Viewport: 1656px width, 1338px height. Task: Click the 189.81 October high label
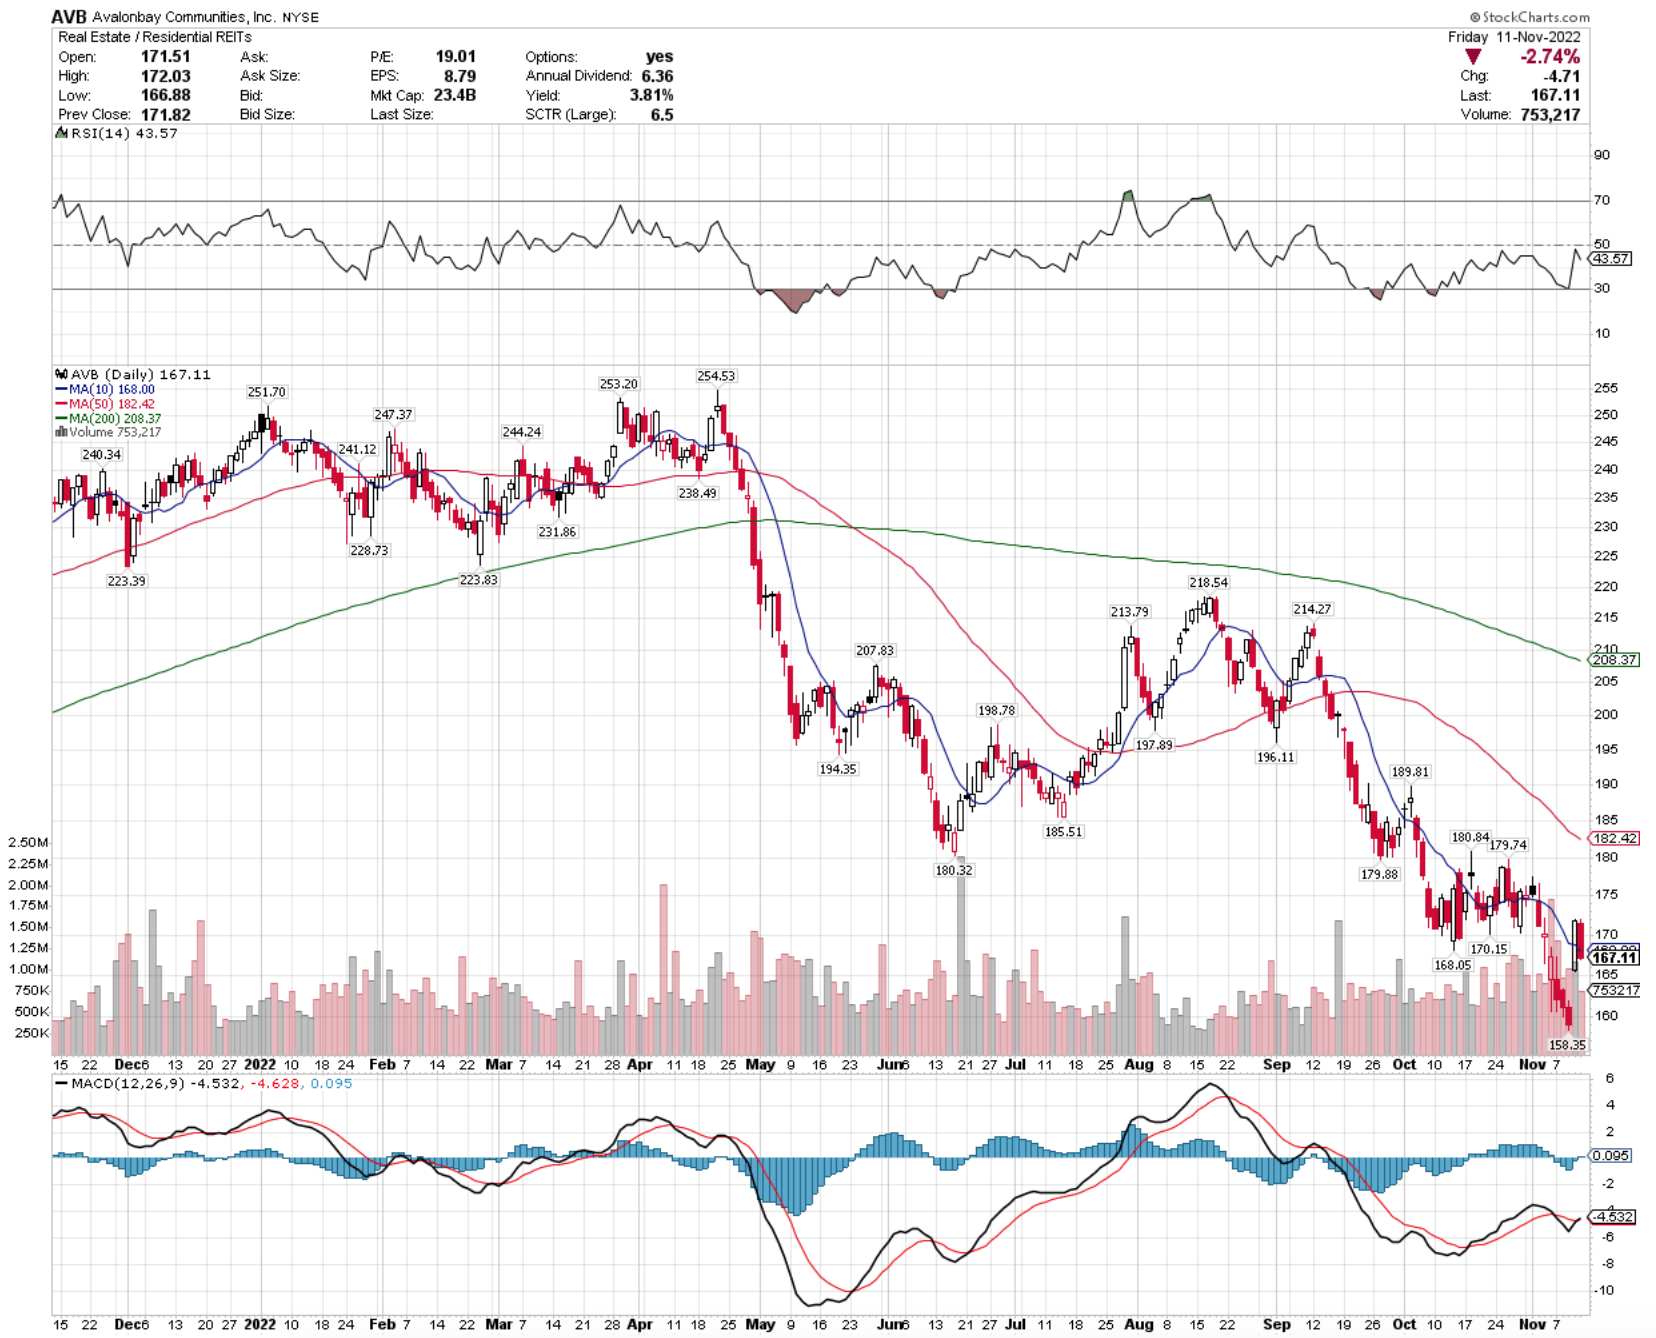tap(1410, 772)
